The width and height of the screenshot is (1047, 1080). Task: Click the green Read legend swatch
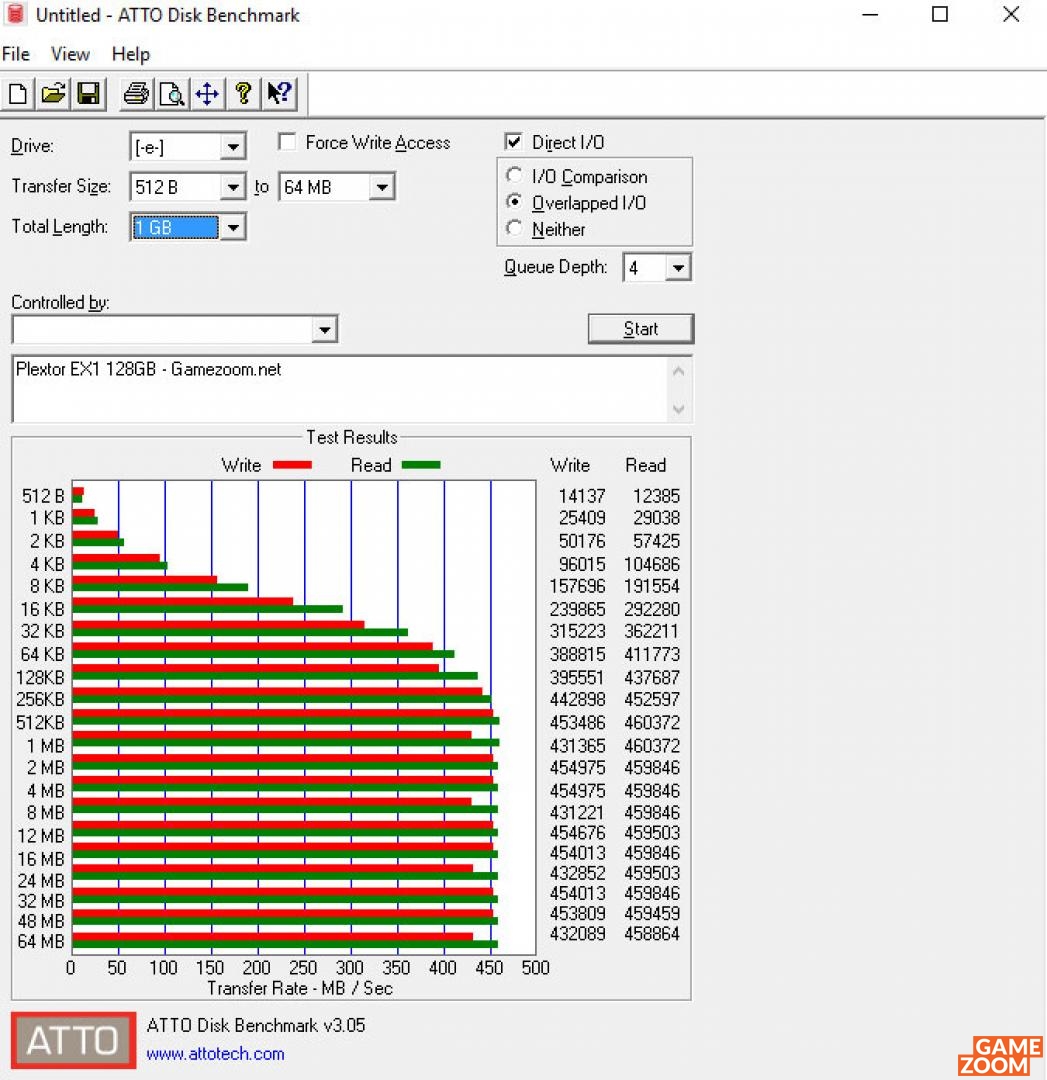tap(421, 465)
